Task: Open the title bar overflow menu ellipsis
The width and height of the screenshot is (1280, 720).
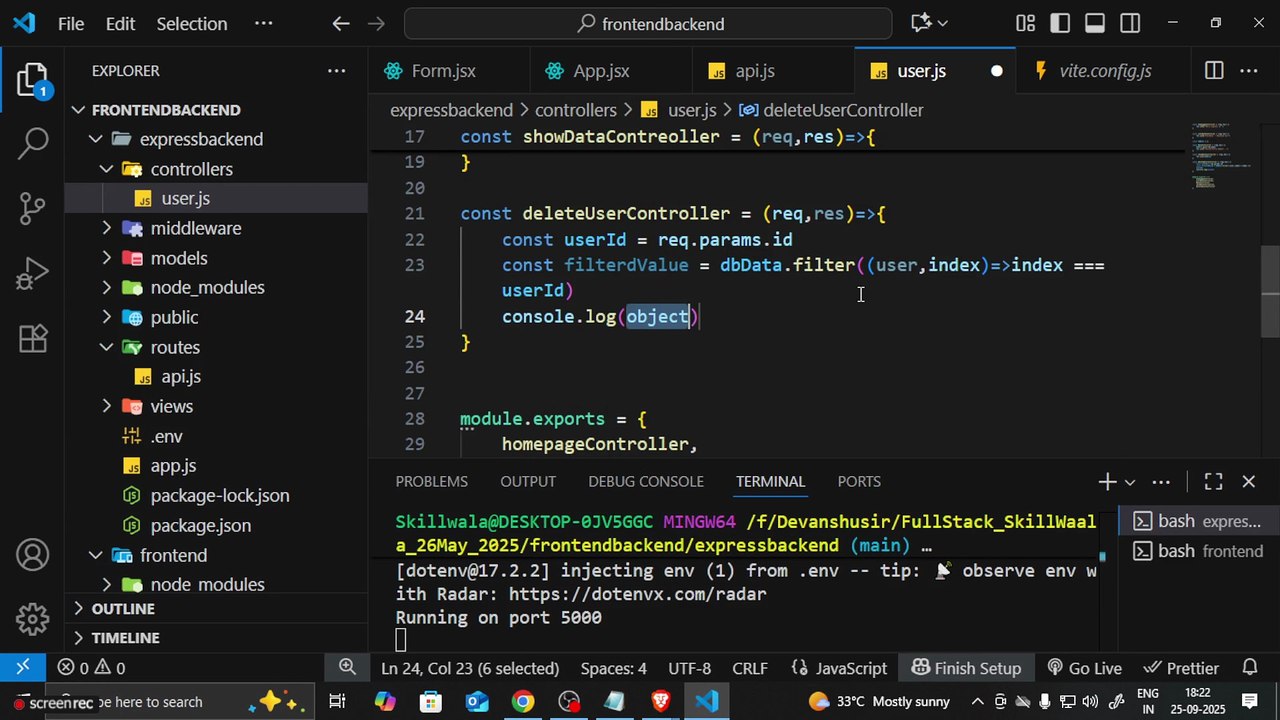Action: click(263, 23)
